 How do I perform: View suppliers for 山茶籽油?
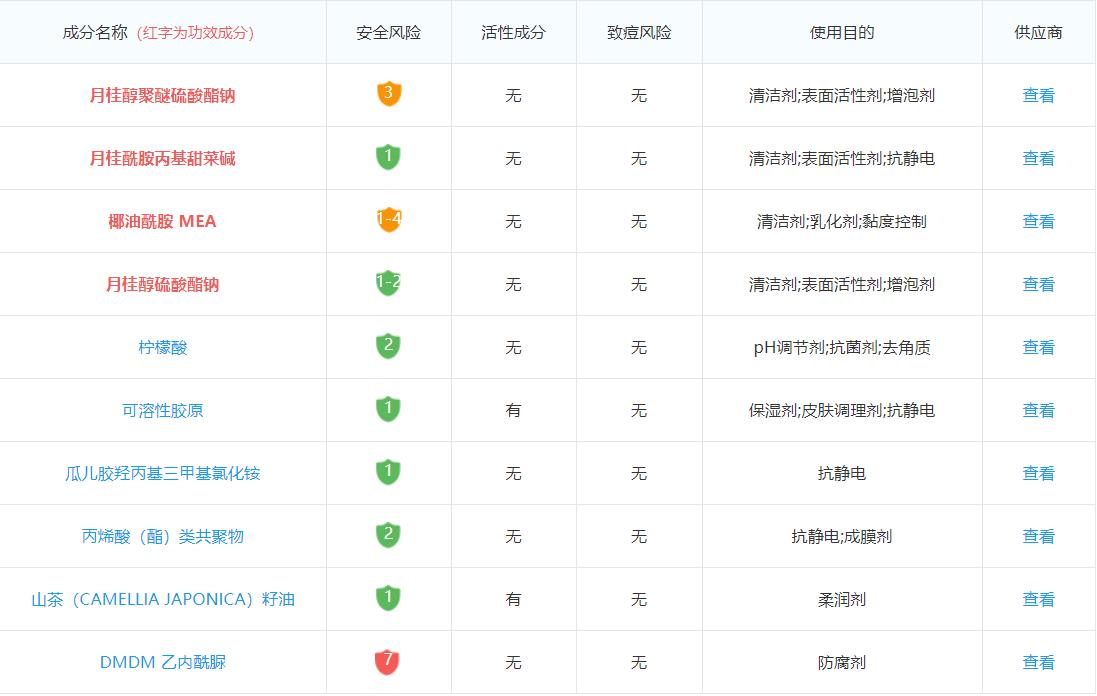[1038, 599]
